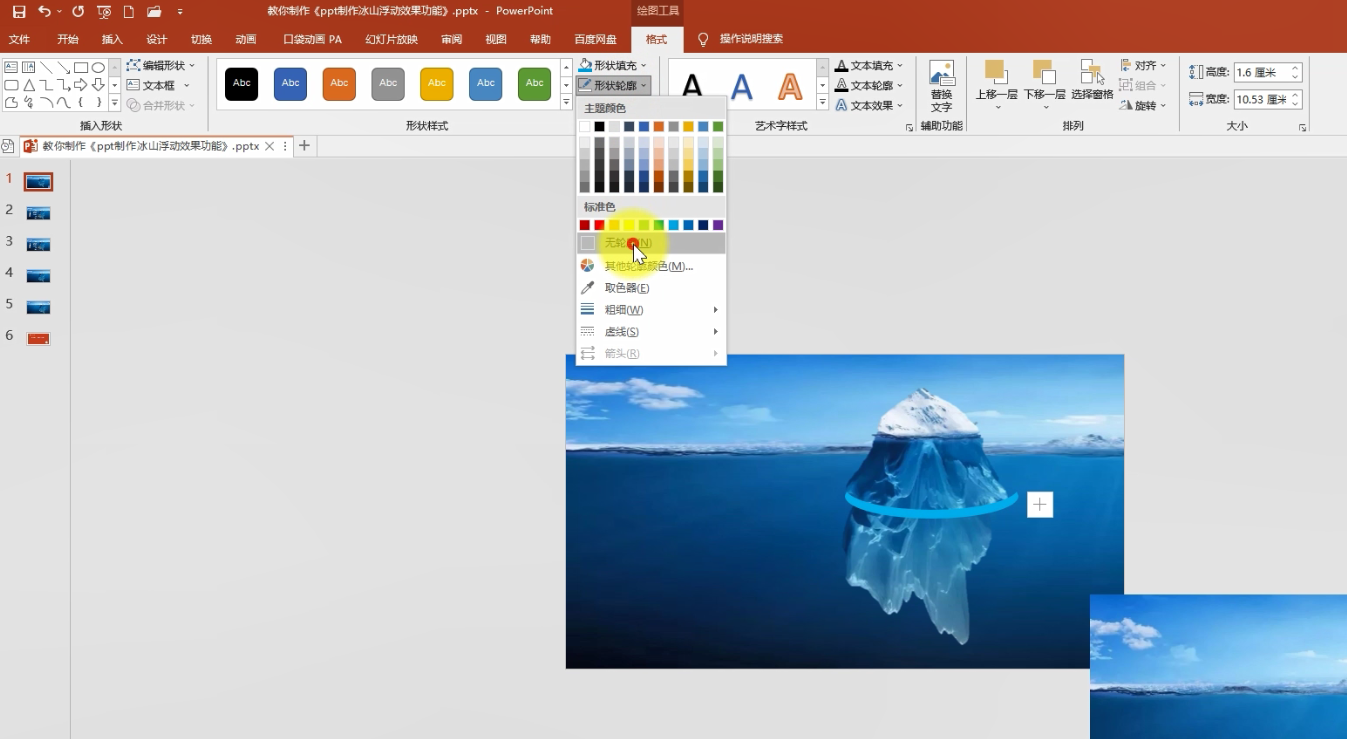1347x739 pixels.
Task: Close the 形状轮廓 dropdown button
Action: click(x=614, y=85)
